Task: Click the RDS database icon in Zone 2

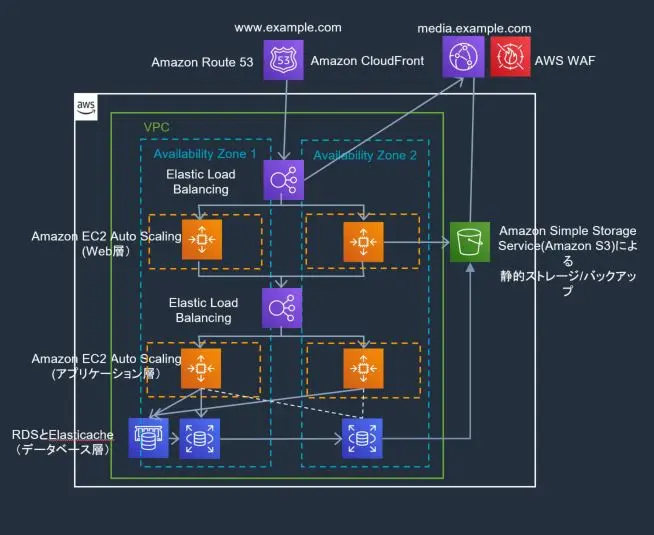Action: click(362, 439)
